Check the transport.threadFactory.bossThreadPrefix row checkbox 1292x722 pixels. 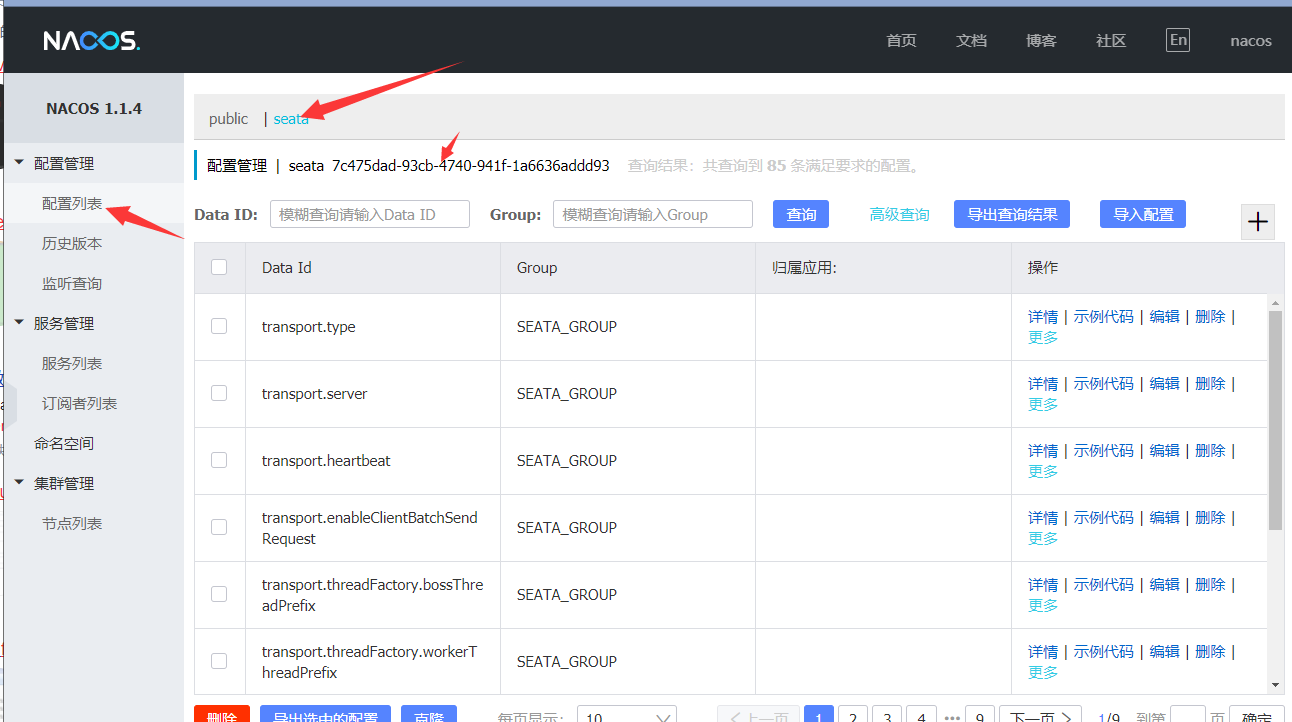coord(219,594)
